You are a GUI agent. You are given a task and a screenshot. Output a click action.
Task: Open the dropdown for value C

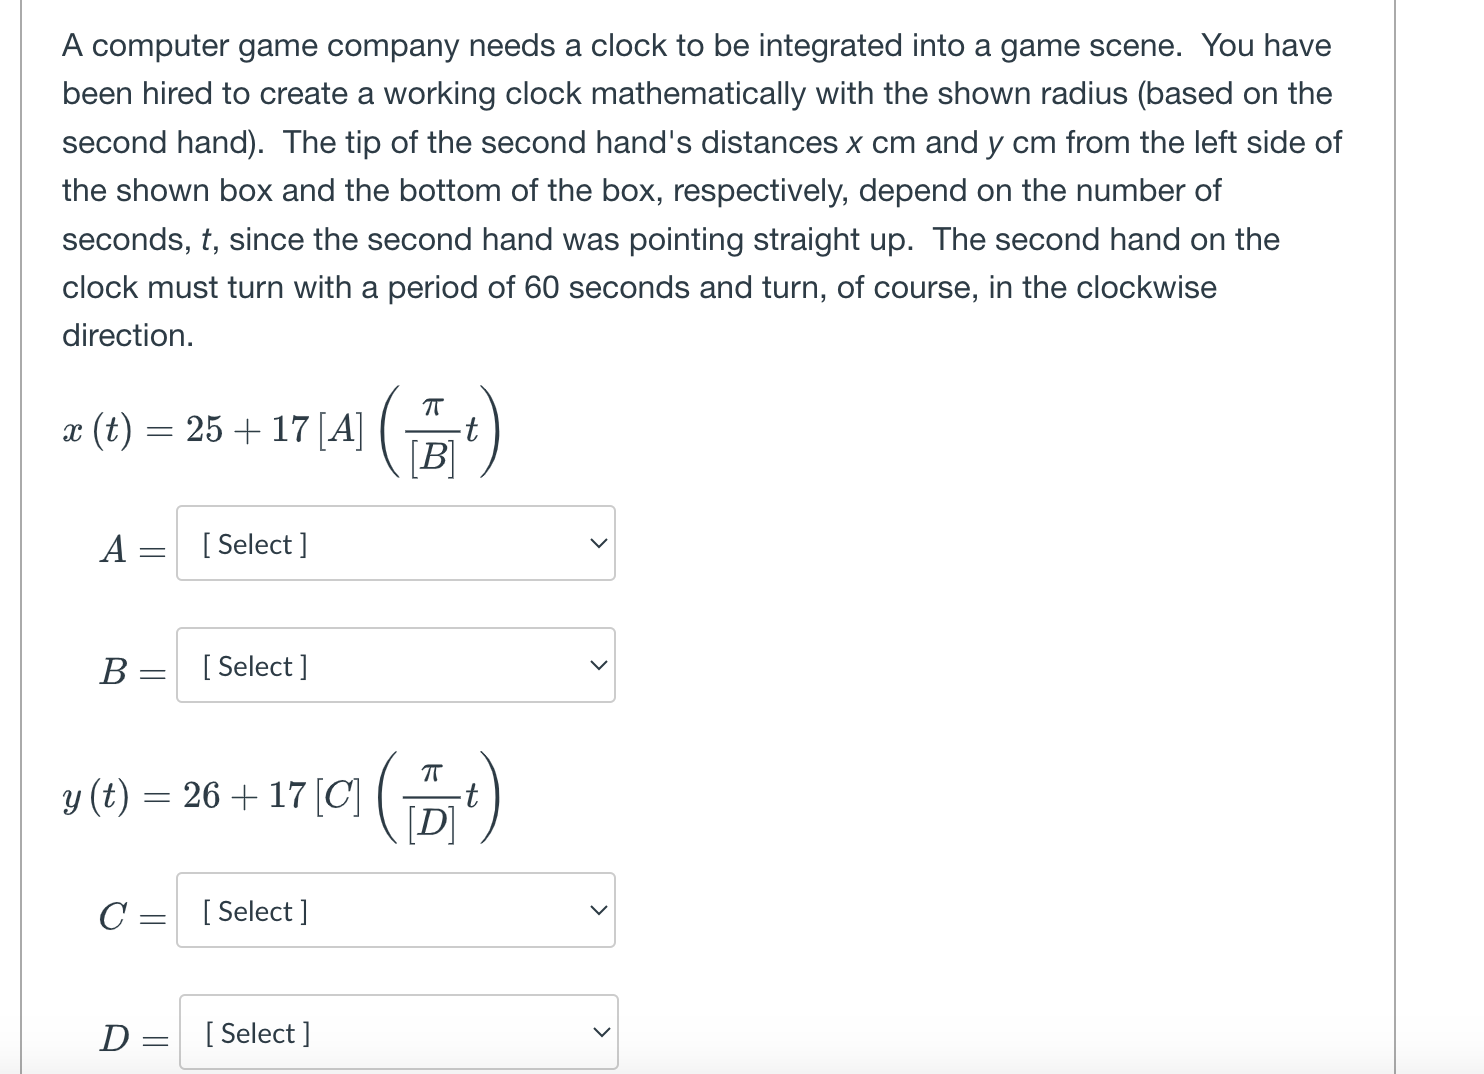[395, 910]
